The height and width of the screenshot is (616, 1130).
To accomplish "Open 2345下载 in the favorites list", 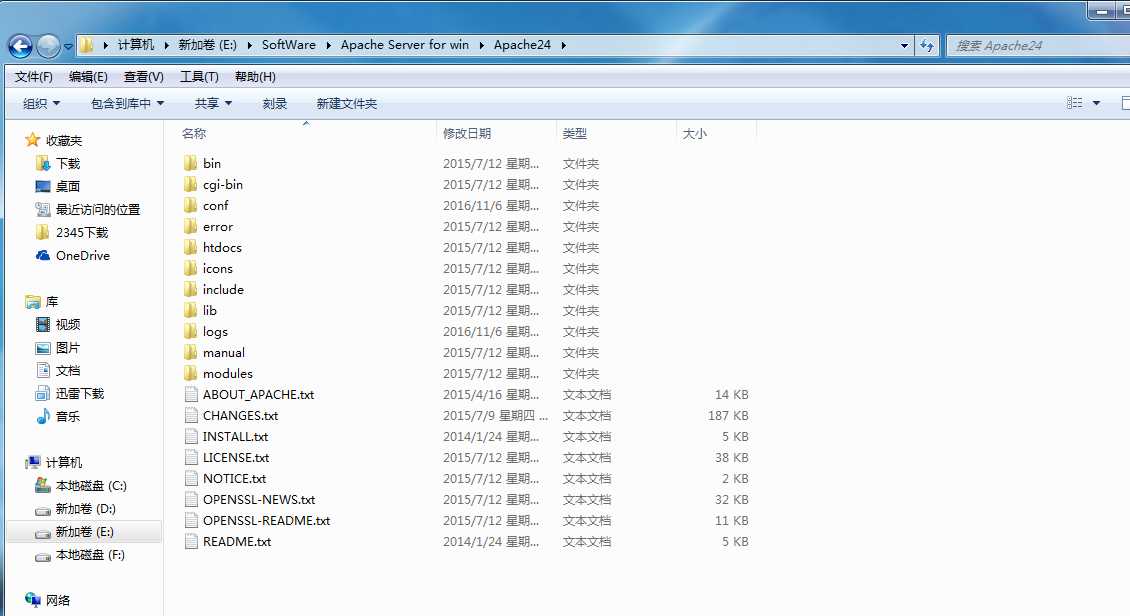I will click(x=82, y=233).
